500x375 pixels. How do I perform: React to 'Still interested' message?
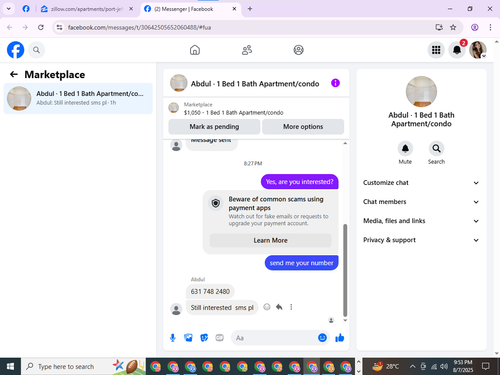click(x=267, y=307)
